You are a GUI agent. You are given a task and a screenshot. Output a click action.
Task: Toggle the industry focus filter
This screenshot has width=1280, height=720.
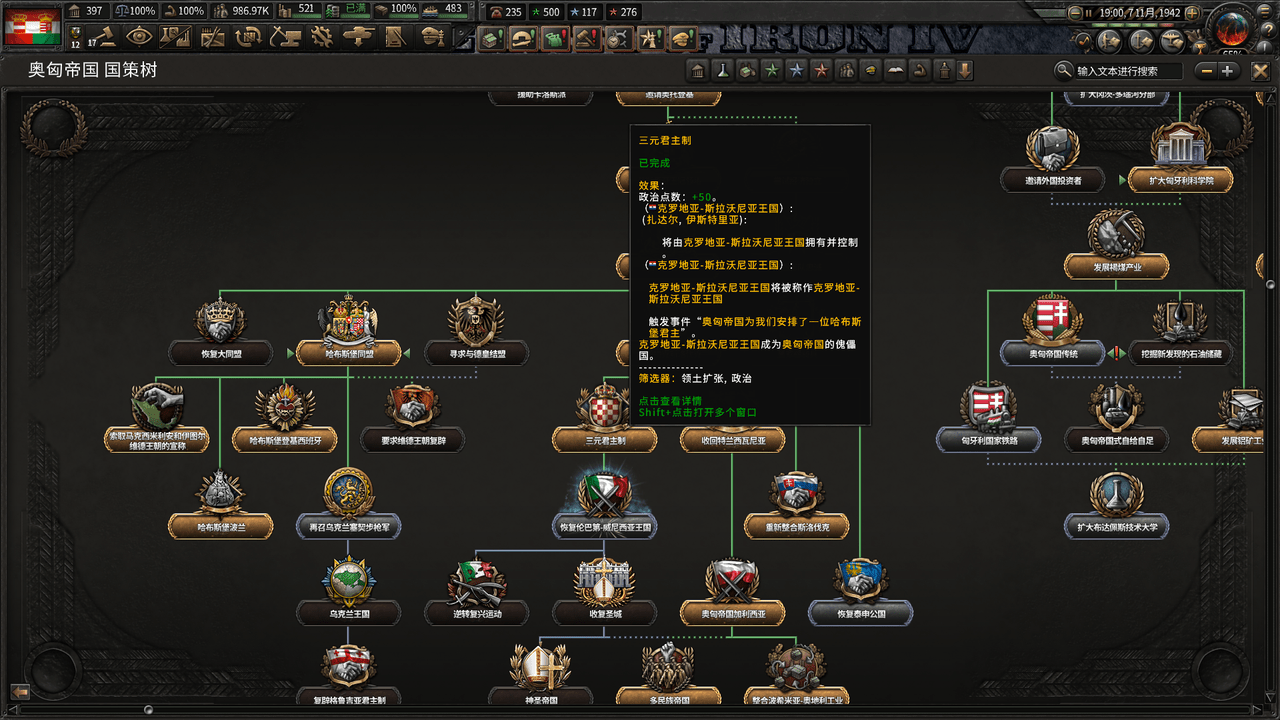point(747,70)
